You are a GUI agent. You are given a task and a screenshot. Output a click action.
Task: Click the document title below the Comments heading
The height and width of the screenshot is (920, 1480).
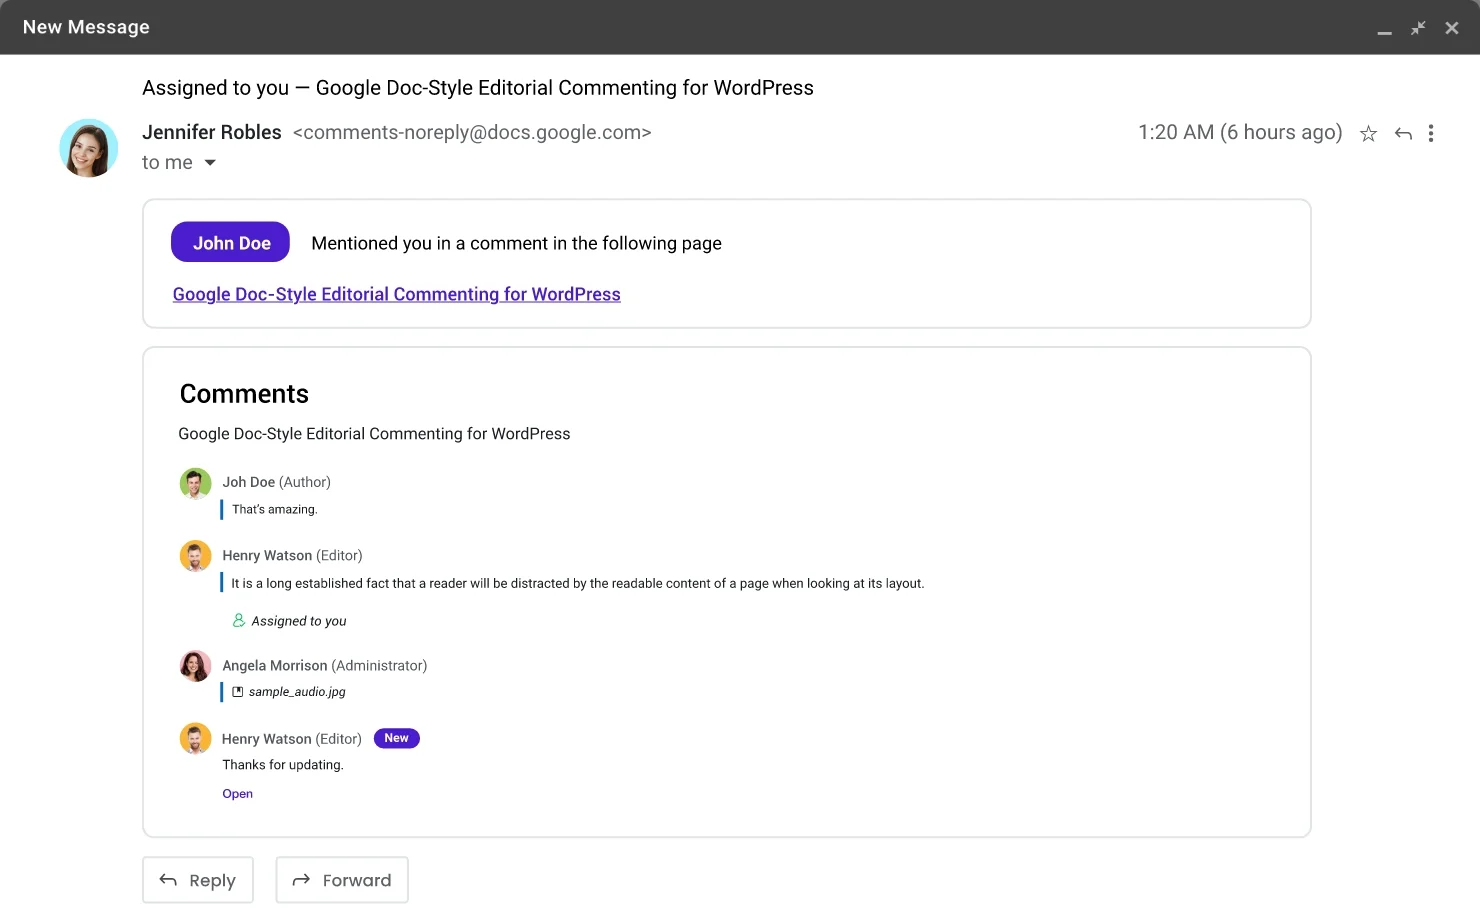(374, 434)
